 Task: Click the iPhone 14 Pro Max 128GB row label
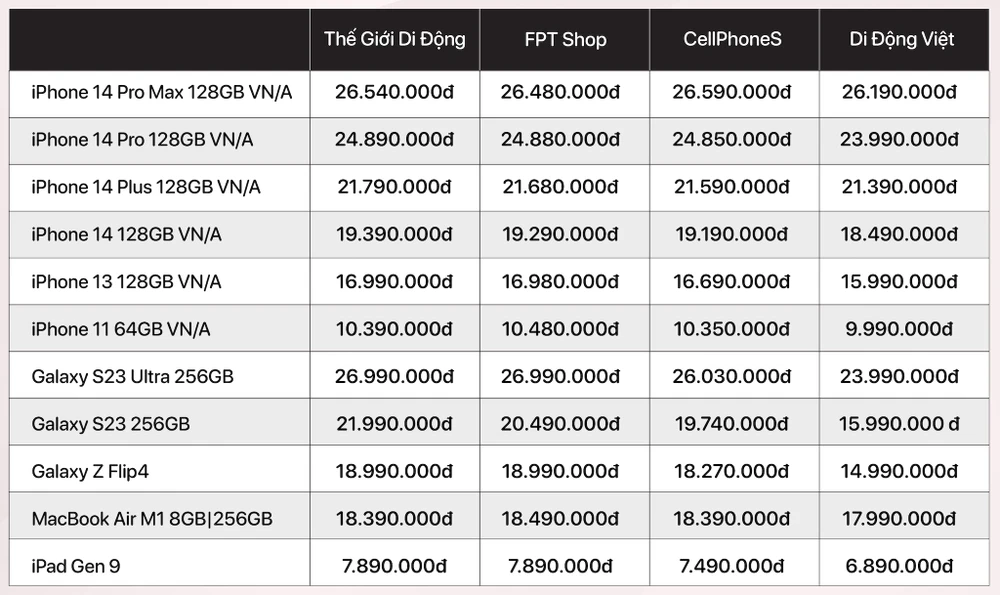[162, 93]
